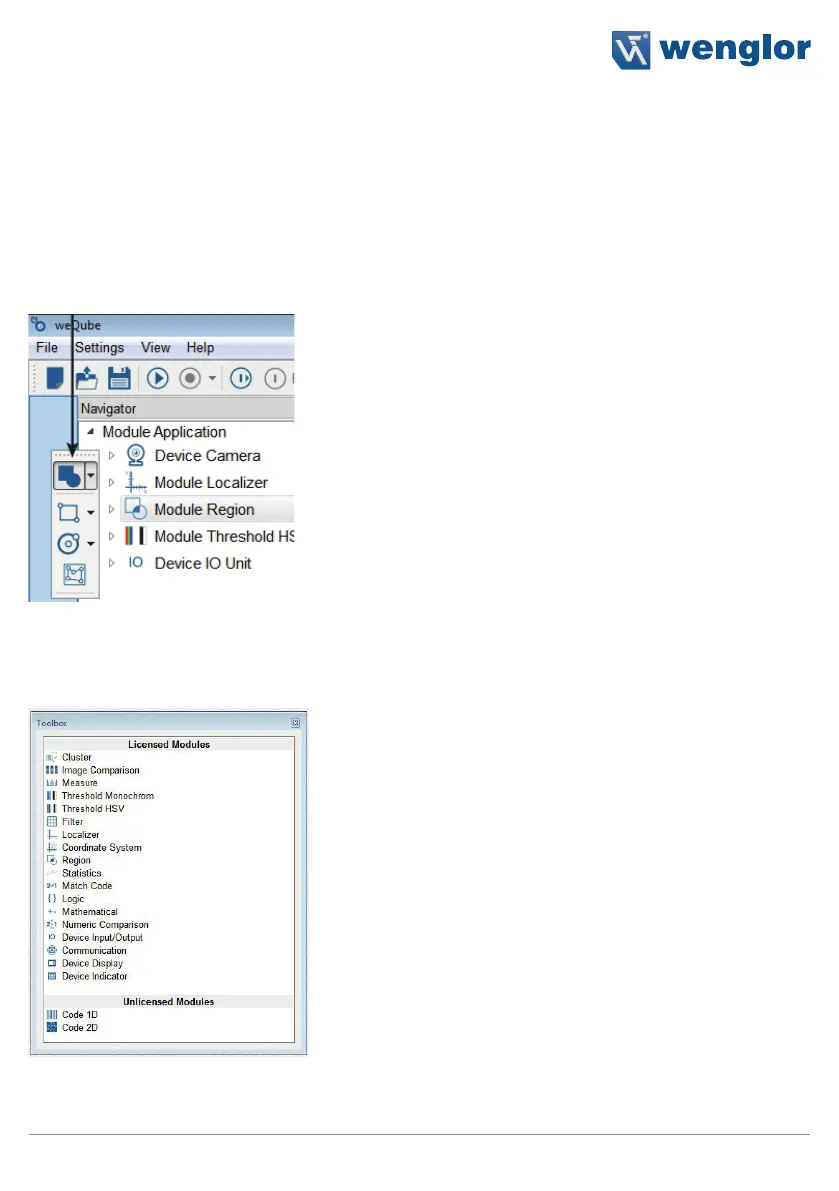Pick Threshold HSV in the Toolbox
Viewport: 839px width, 1191px height.
click(x=93, y=809)
